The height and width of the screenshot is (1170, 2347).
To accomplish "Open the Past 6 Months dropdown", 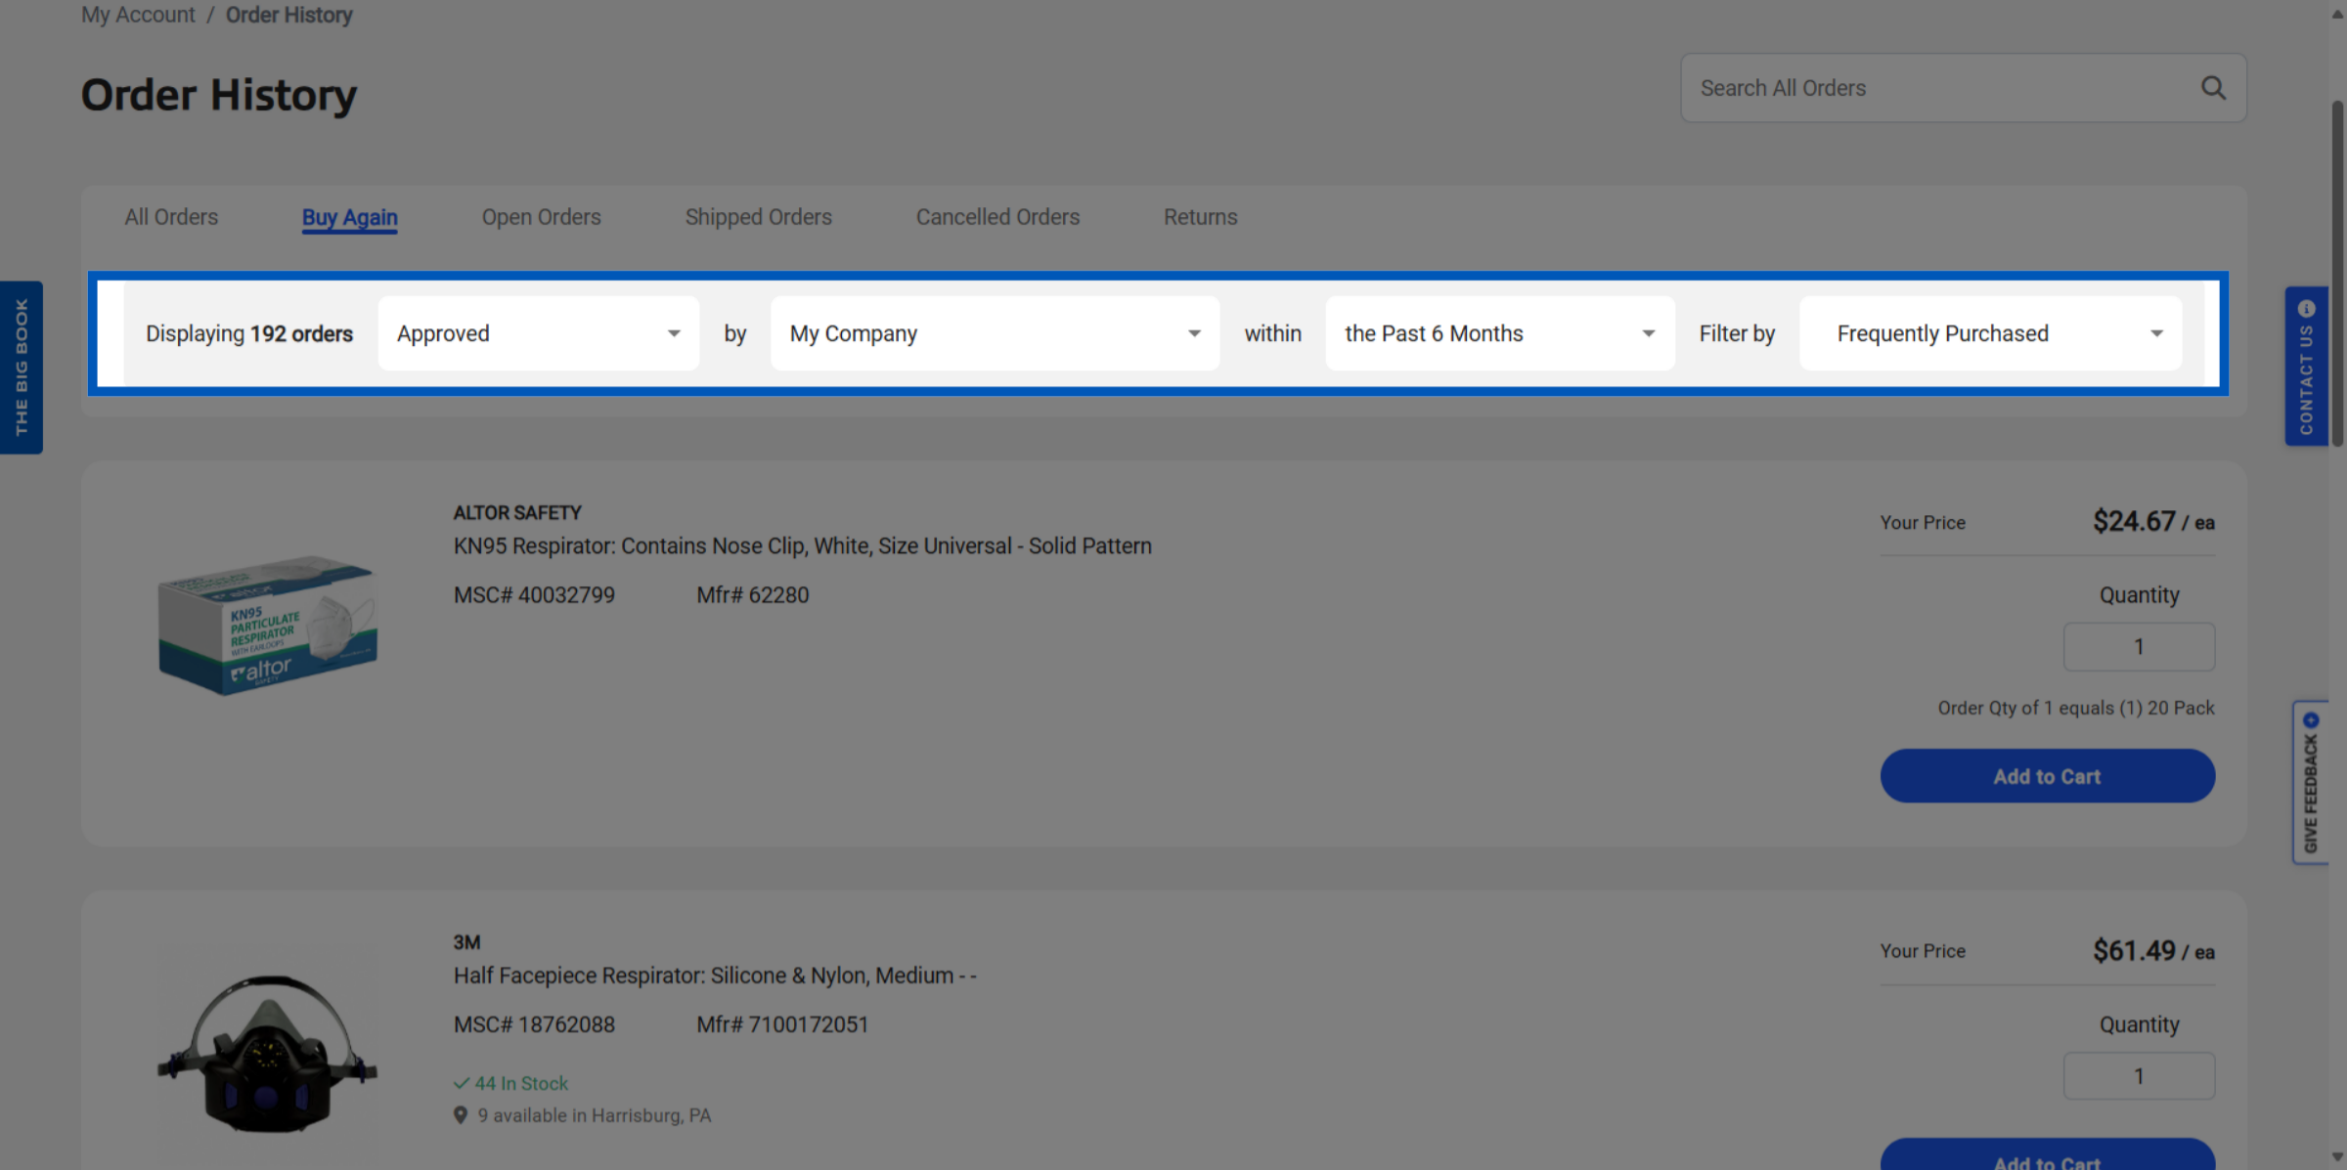I will click(x=1500, y=334).
